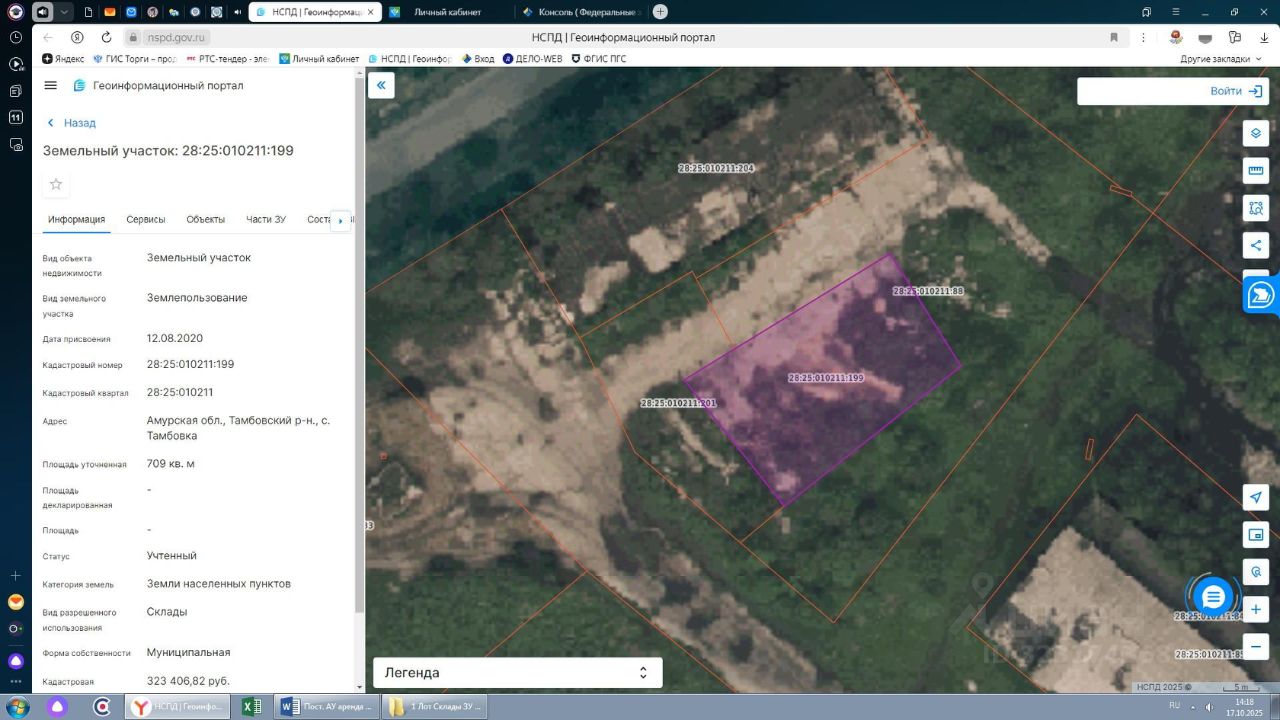This screenshot has height=720, width=1280.
Task: Open the Yandex home button beside the address bar
Action: point(77,37)
